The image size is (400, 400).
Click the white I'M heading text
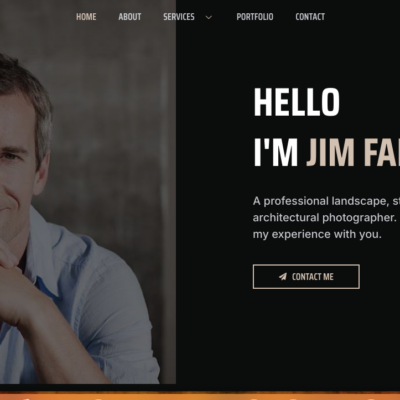coord(276,153)
